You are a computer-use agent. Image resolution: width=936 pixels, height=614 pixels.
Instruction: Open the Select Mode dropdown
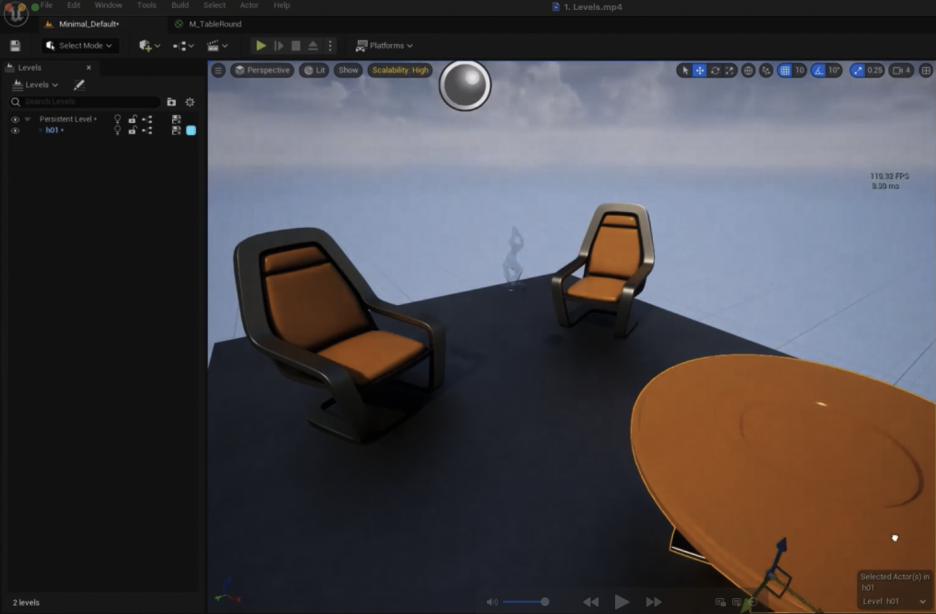click(79, 45)
